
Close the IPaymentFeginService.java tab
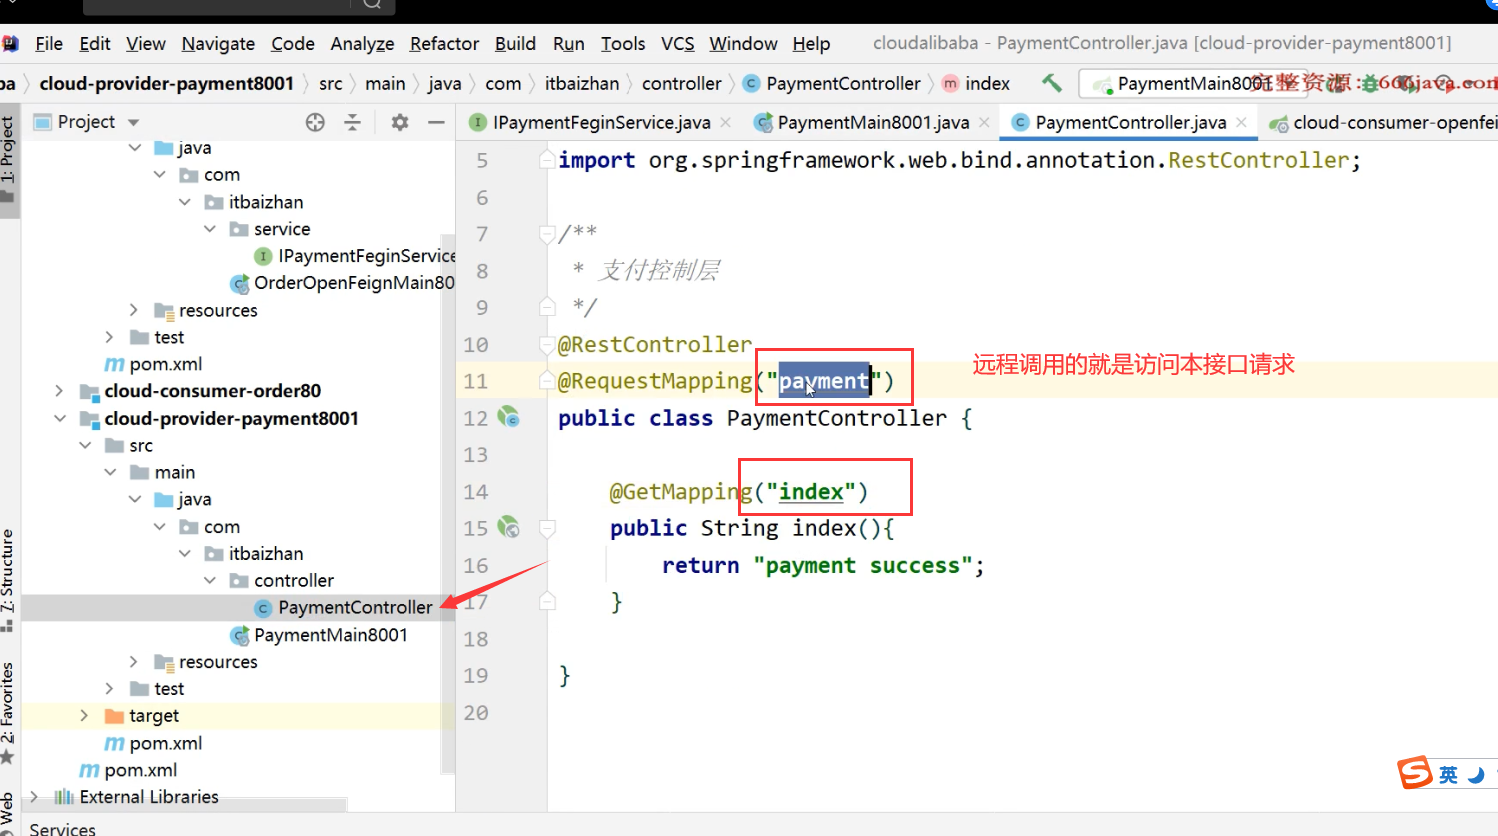(726, 122)
